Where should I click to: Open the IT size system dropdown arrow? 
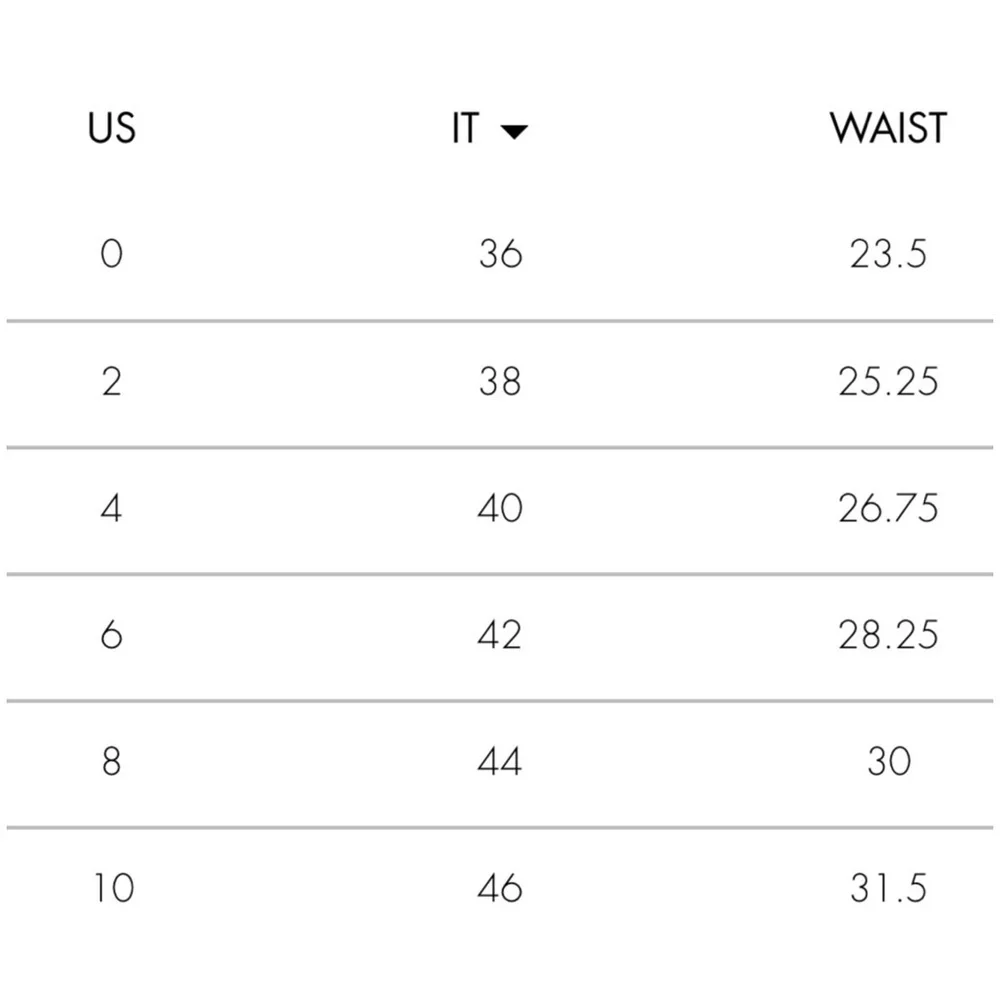513,132
